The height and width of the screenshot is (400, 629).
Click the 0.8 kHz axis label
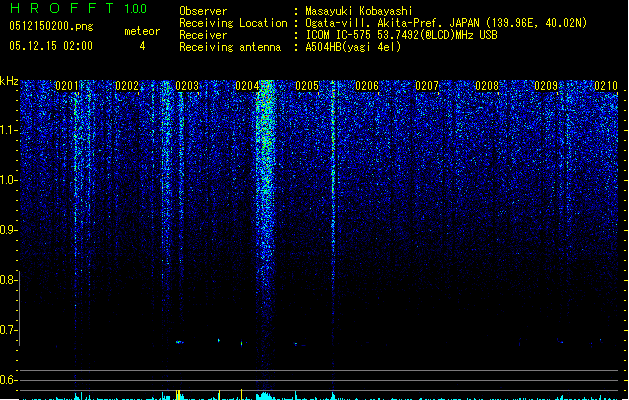click(x=8, y=280)
